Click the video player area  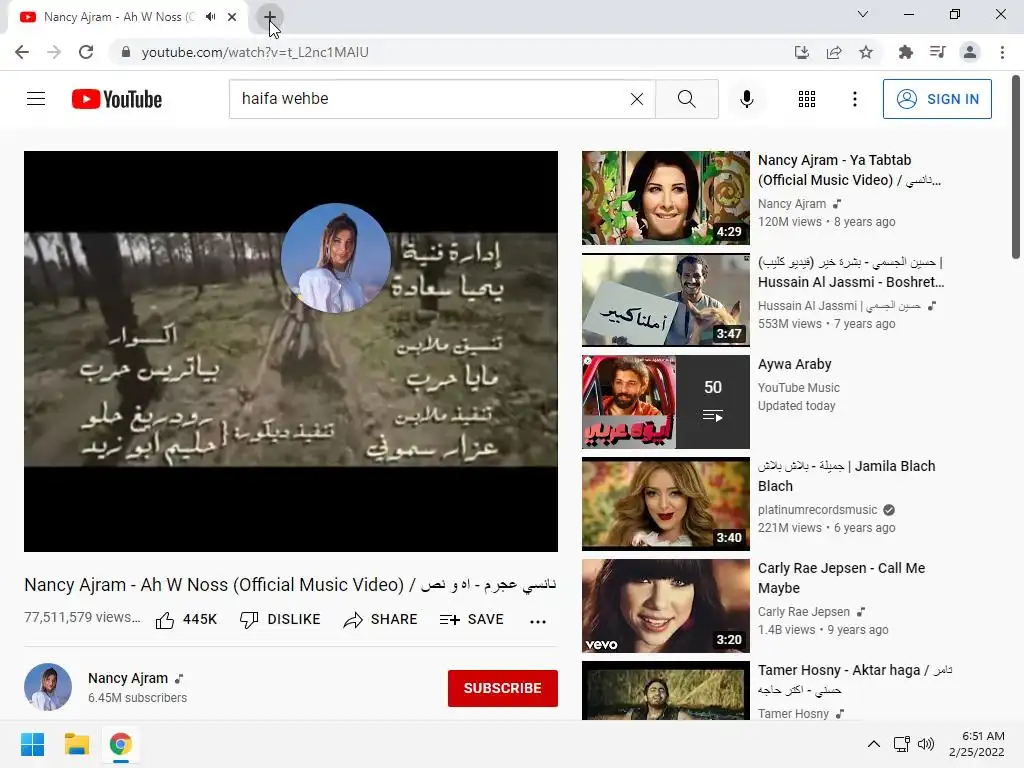(291, 351)
